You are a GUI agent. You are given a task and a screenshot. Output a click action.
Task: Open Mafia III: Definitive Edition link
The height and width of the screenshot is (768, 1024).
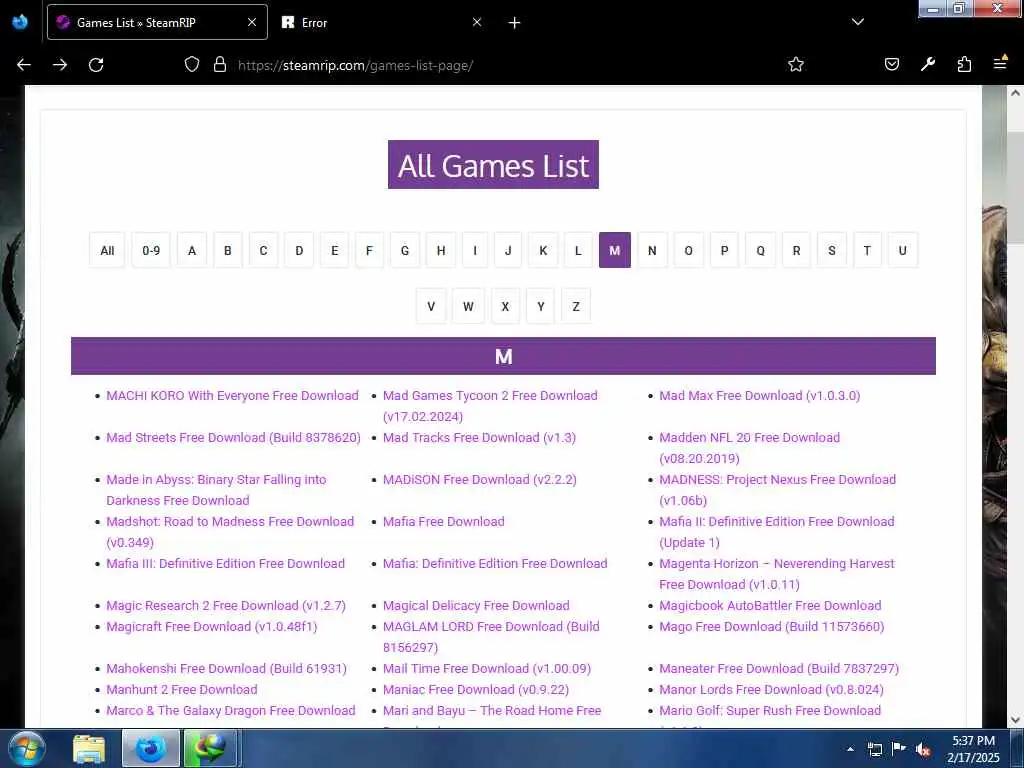coord(225,563)
